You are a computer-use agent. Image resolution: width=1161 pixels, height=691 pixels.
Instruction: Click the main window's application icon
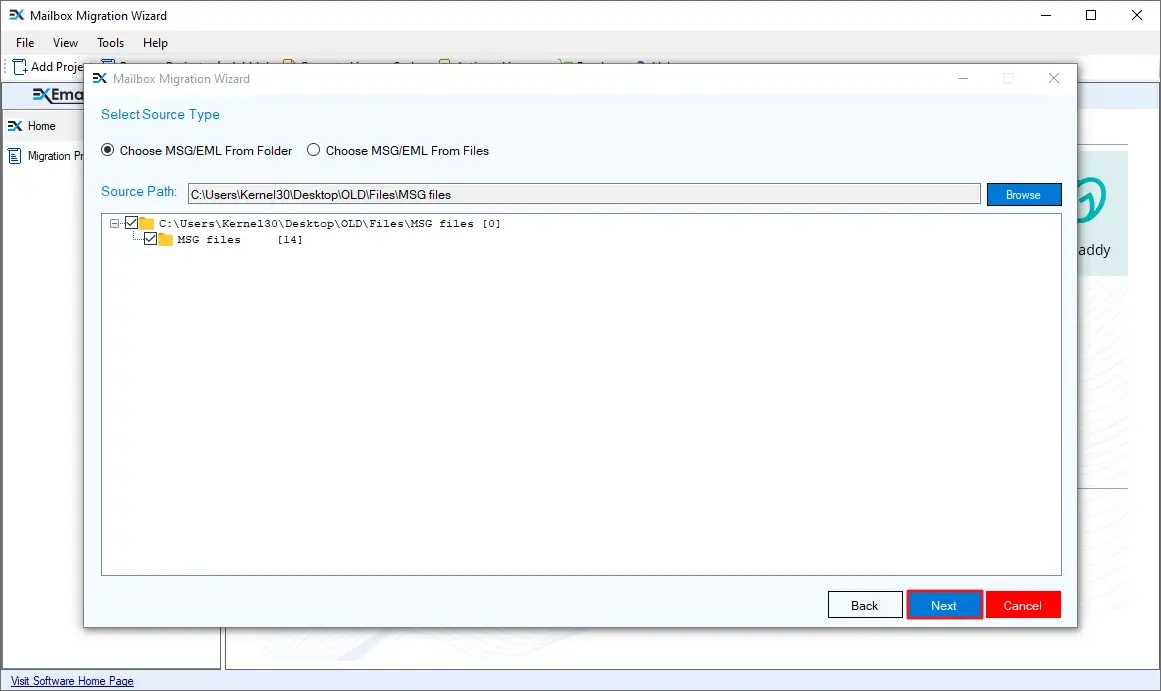(x=17, y=15)
